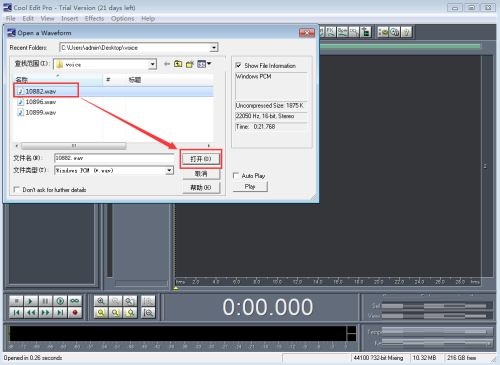Screen dimensions: 500x365
Task: Click the file list scrollbar right arrow
Action: tap(209, 146)
